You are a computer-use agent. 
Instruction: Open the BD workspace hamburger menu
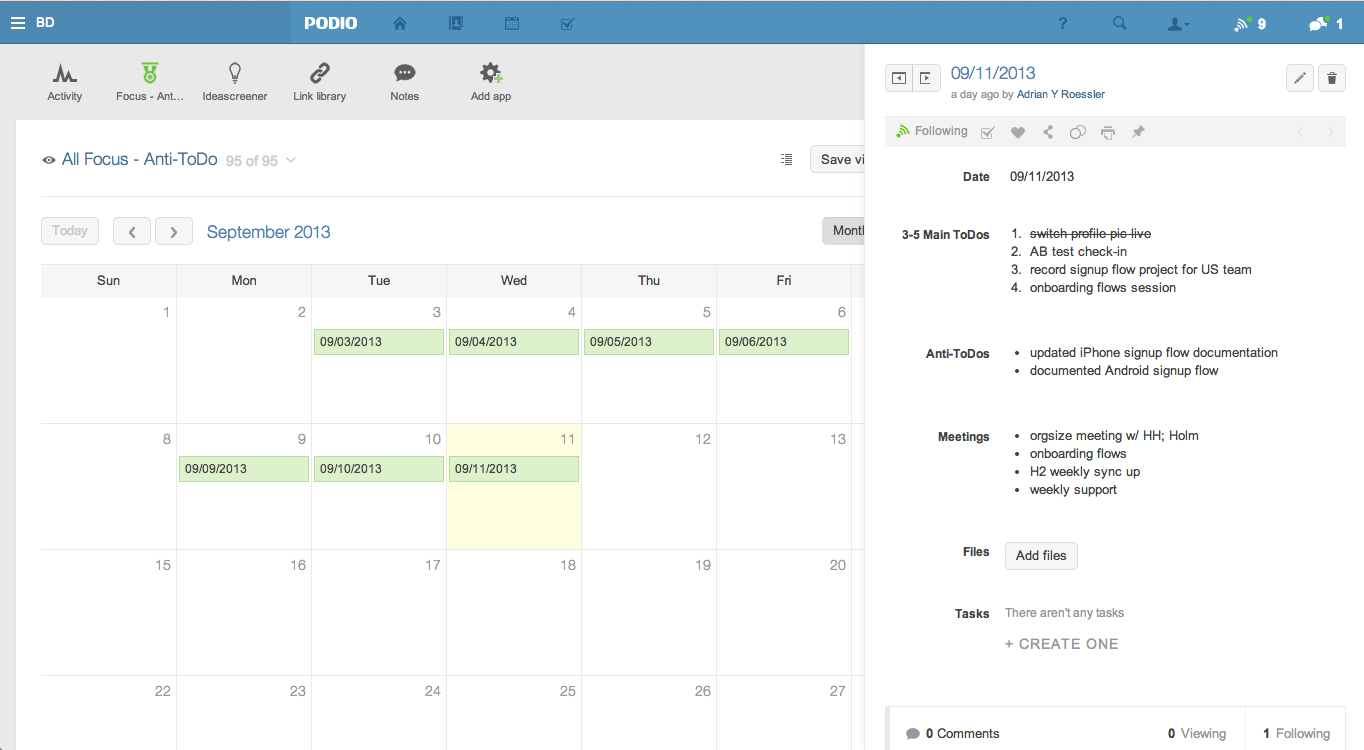point(18,23)
